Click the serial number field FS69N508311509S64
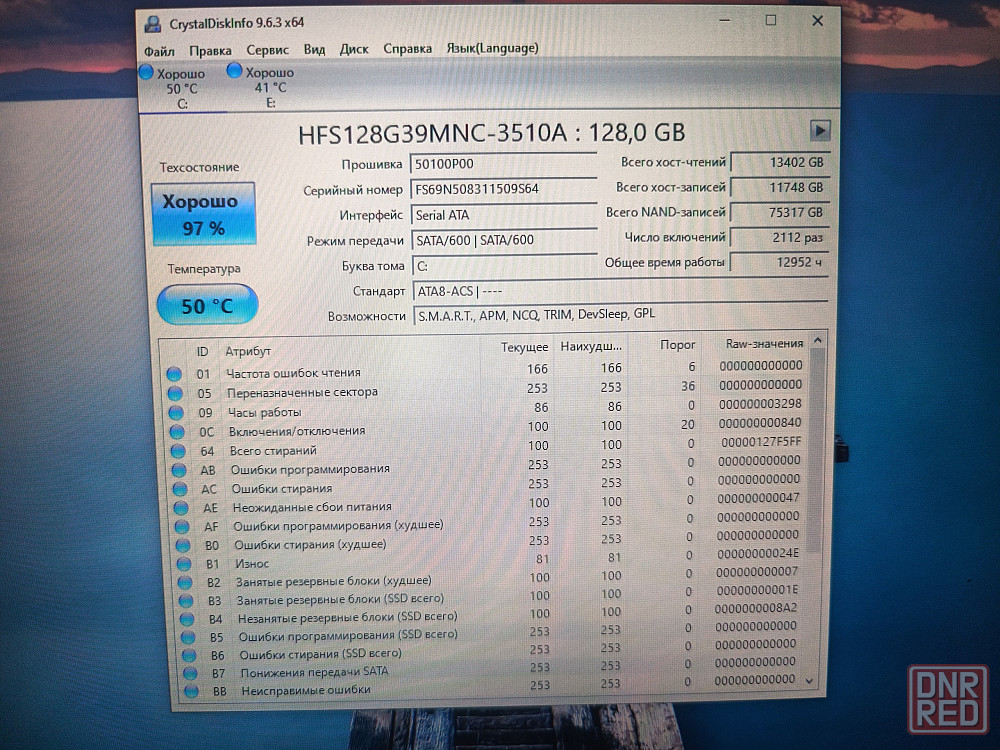Image resolution: width=1000 pixels, height=750 pixels. [503, 189]
